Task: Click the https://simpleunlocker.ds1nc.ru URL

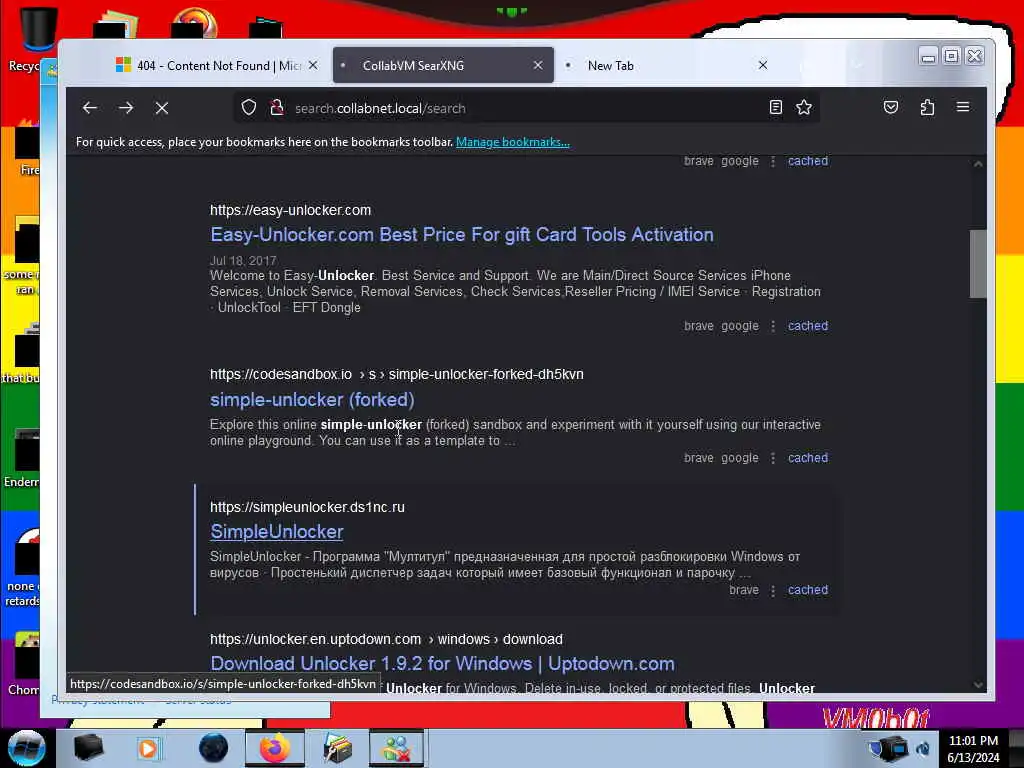Action: click(x=307, y=507)
